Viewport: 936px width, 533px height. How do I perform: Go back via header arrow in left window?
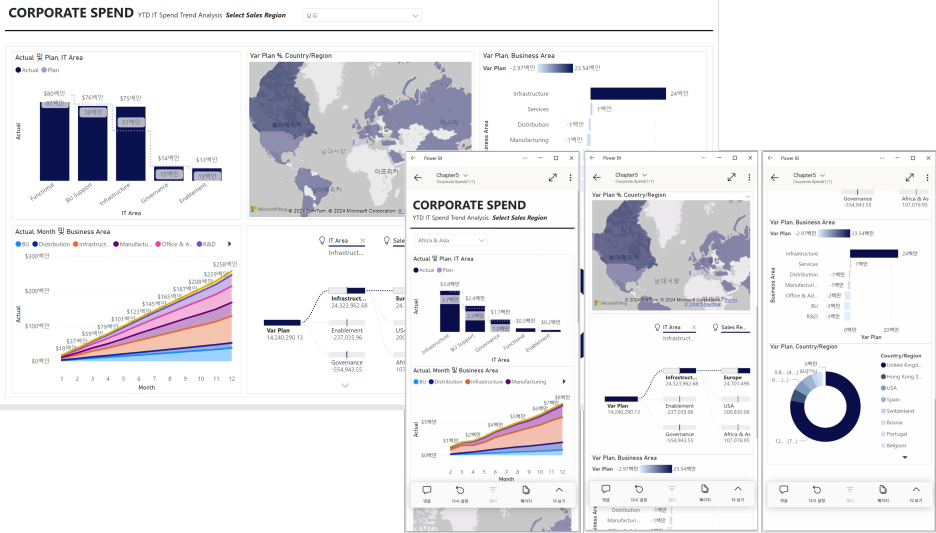click(418, 177)
